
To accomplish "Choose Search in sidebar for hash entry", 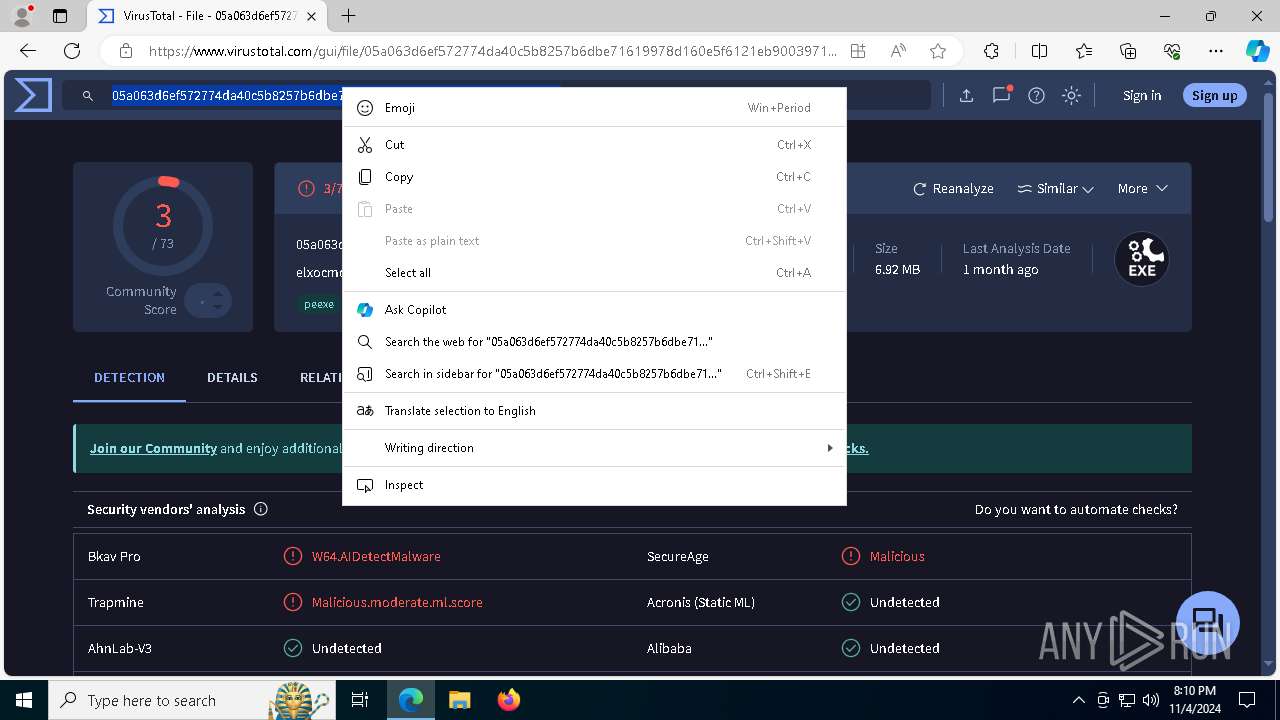I will pyautogui.click(x=594, y=374).
